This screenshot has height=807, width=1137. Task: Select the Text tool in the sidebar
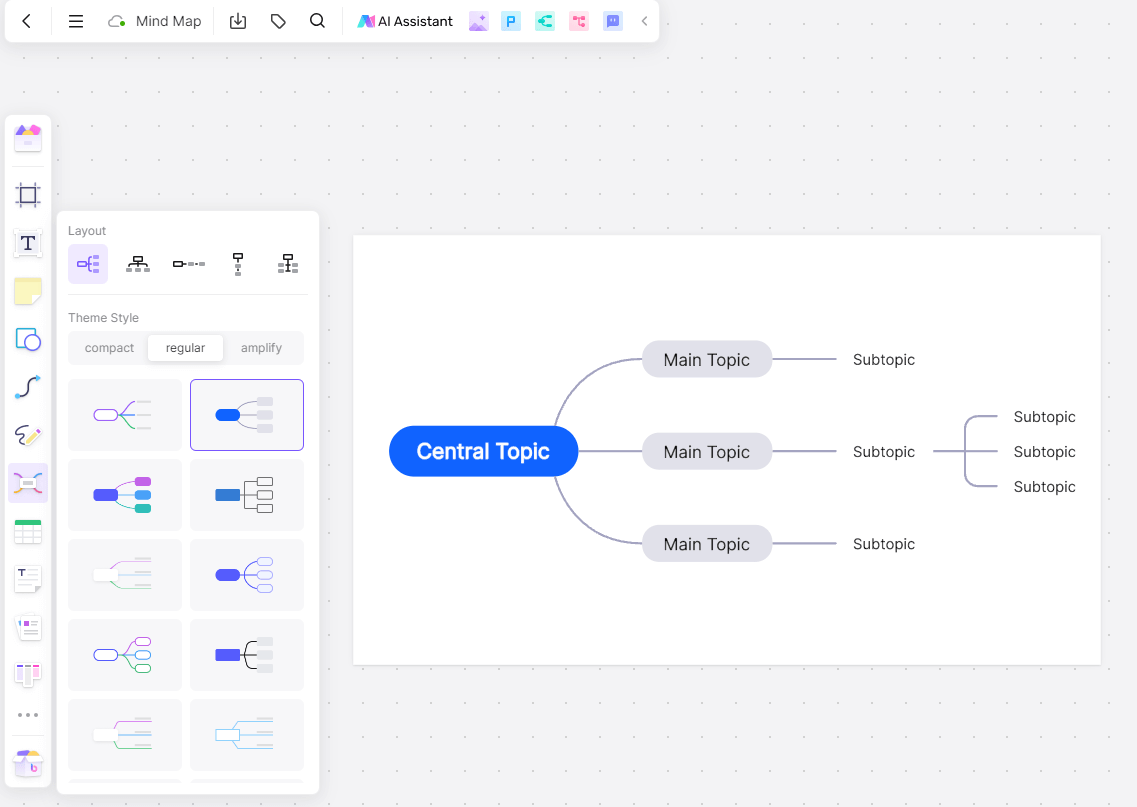(27, 243)
